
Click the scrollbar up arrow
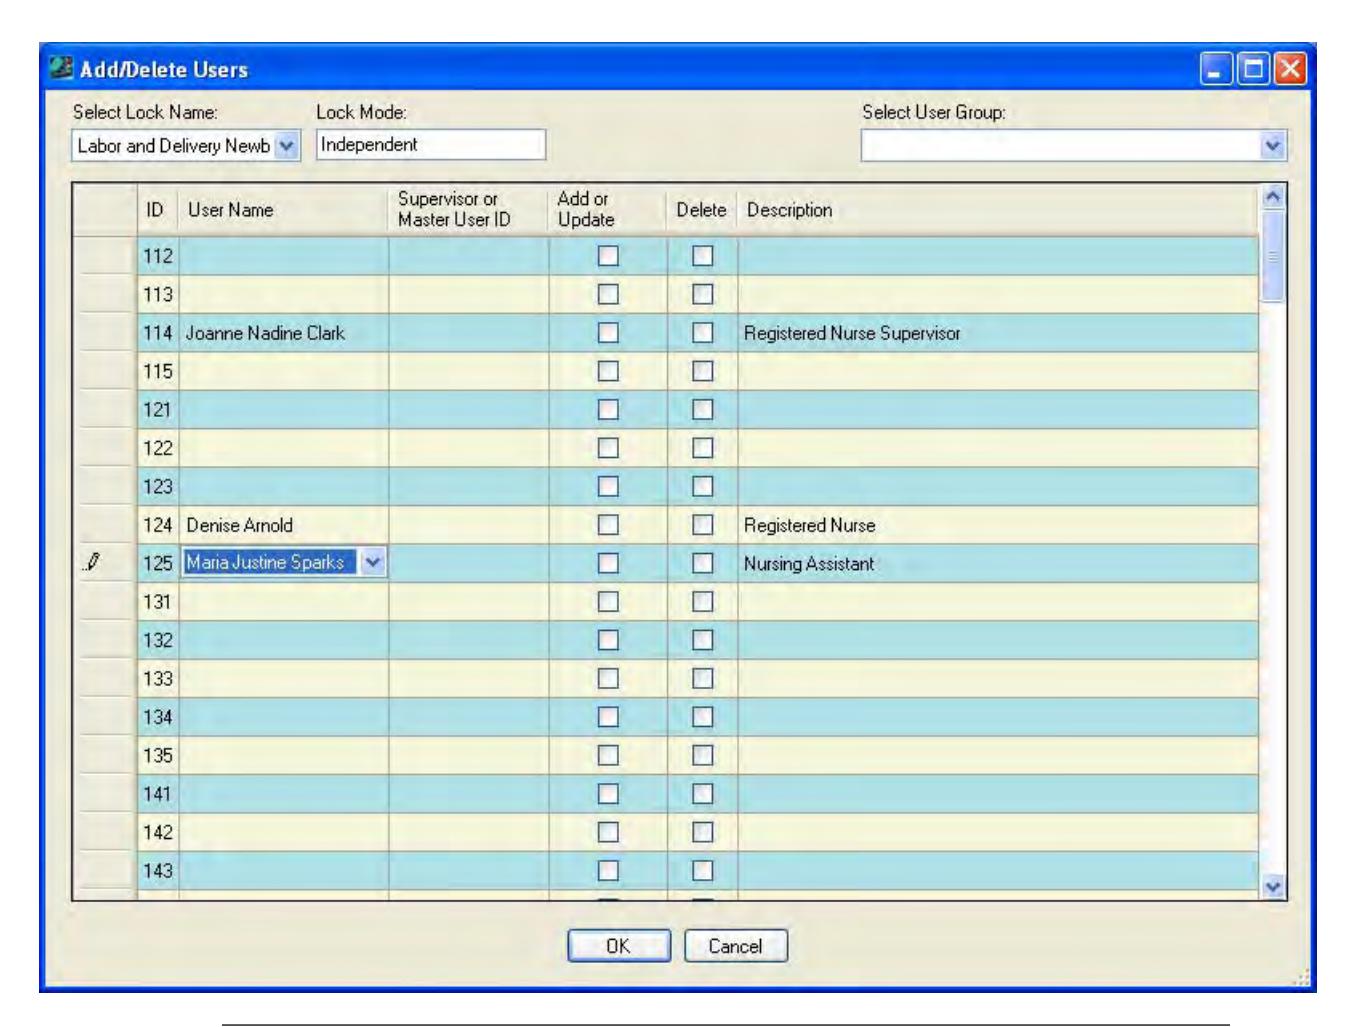click(x=1272, y=196)
